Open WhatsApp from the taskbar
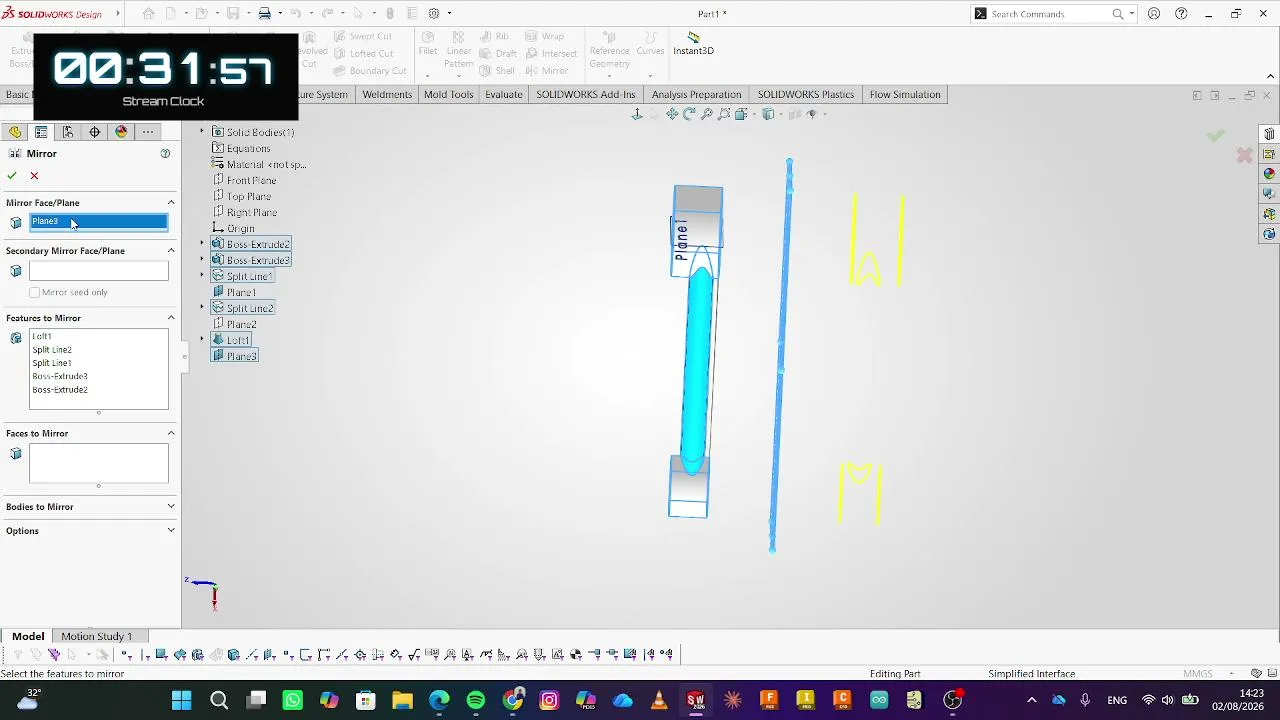The height and width of the screenshot is (720, 1280). [293, 700]
